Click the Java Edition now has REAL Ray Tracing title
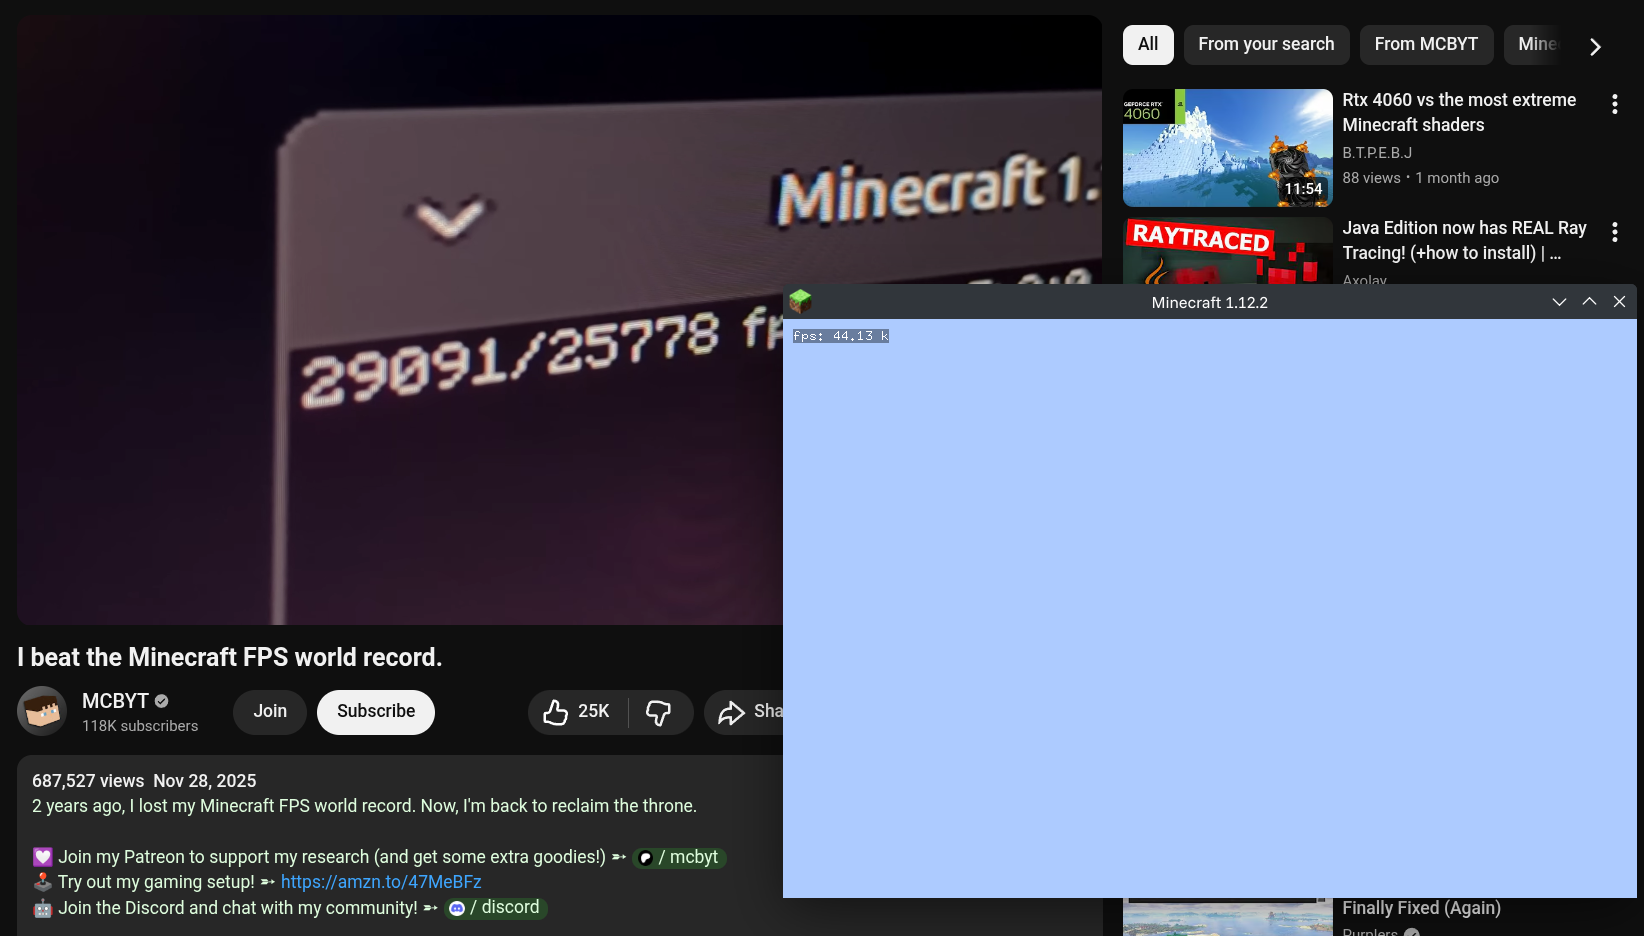Image resolution: width=1644 pixels, height=936 pixels. click(1464, 240)
